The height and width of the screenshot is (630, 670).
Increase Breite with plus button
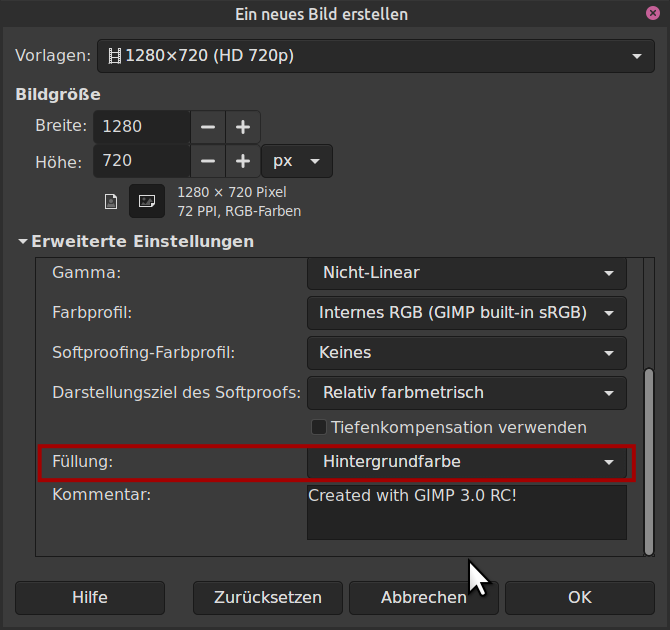tap(243, 127)
